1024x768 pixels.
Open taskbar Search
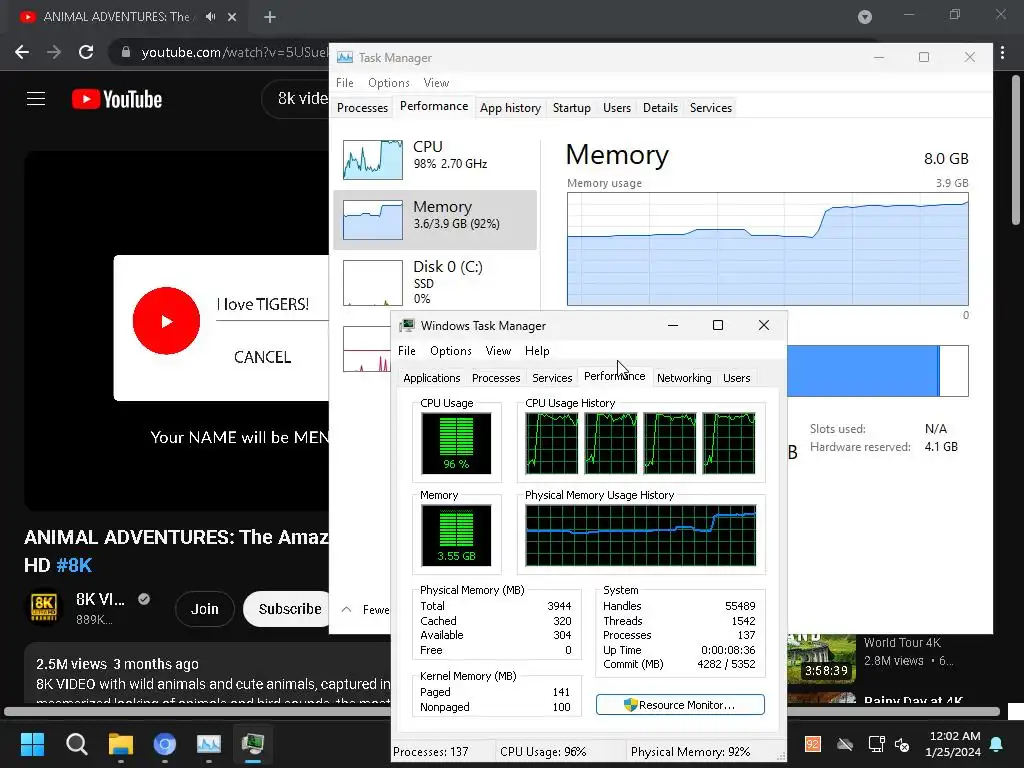[76, 744]
